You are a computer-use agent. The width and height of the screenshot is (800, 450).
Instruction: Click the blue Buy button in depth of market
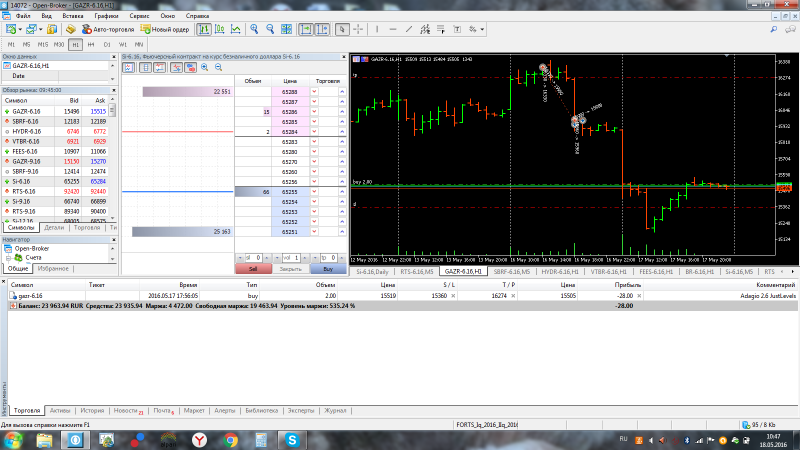pyautogui.click(x=328, y=269)
